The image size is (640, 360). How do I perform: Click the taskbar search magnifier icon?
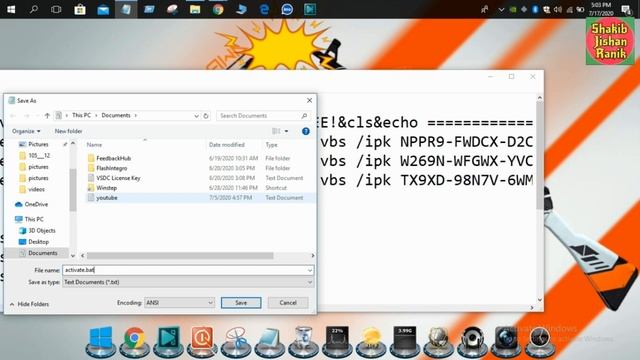34,9
